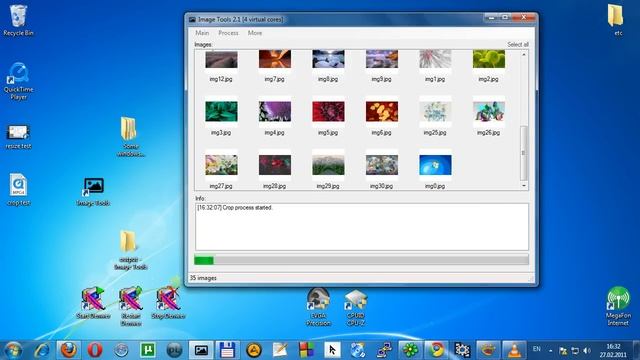Select the EVGA Precision desktop shortcut
The image size is (640, 360).
pos(318,307)
